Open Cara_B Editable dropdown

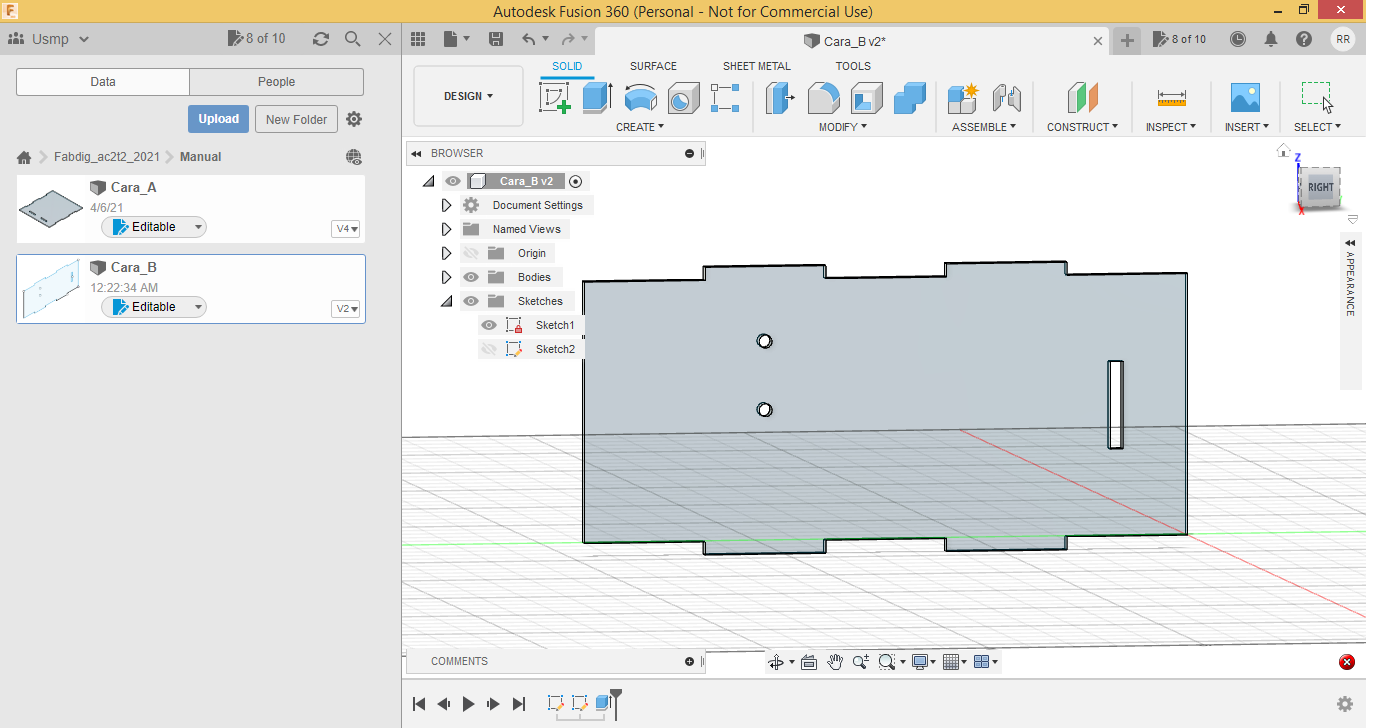tap(154, 307)
